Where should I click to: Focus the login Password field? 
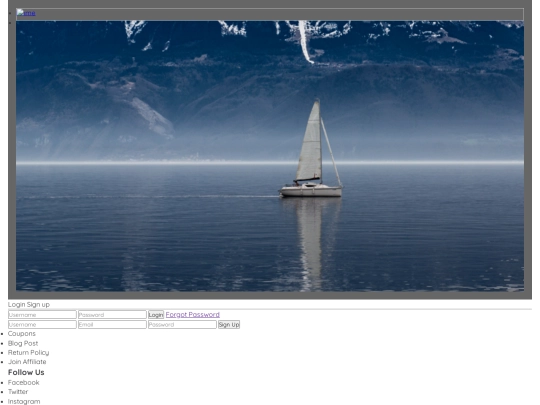click(112, 314)
